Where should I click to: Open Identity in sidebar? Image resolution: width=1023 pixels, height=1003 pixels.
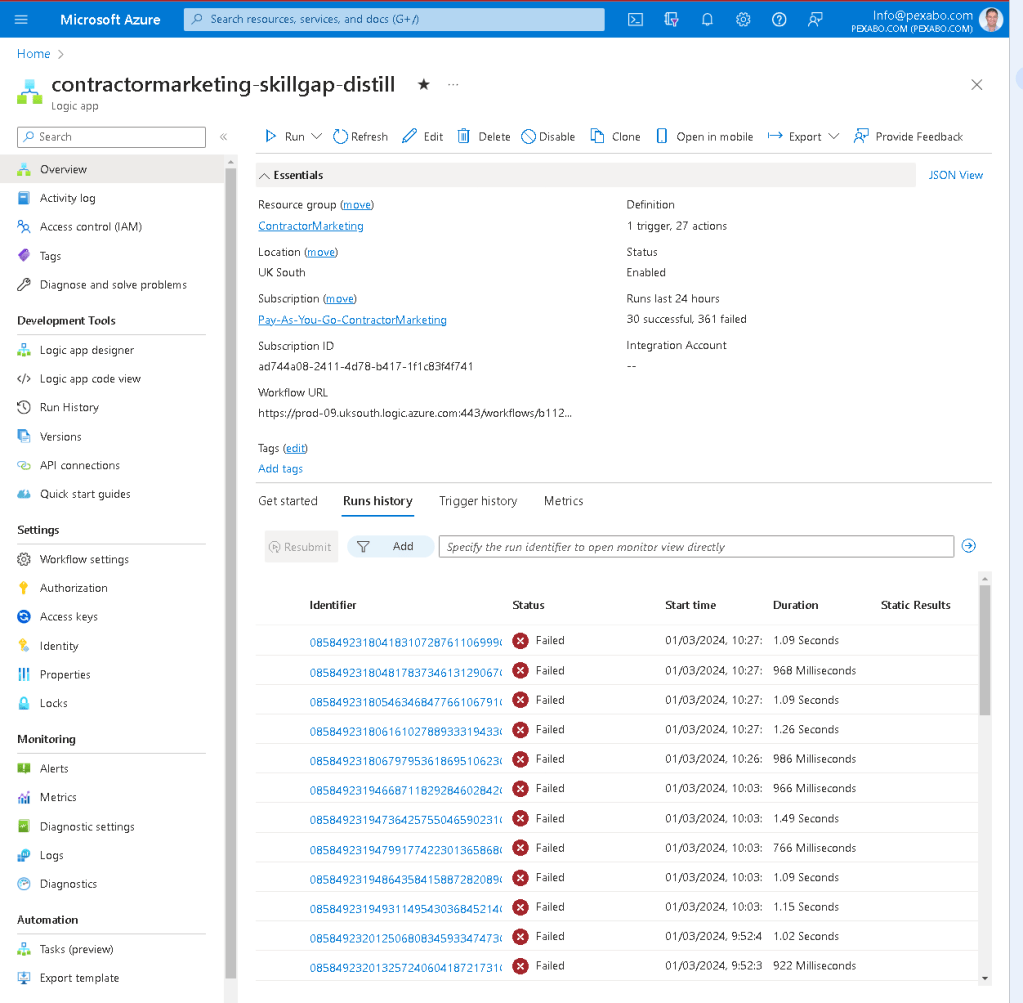59,646
